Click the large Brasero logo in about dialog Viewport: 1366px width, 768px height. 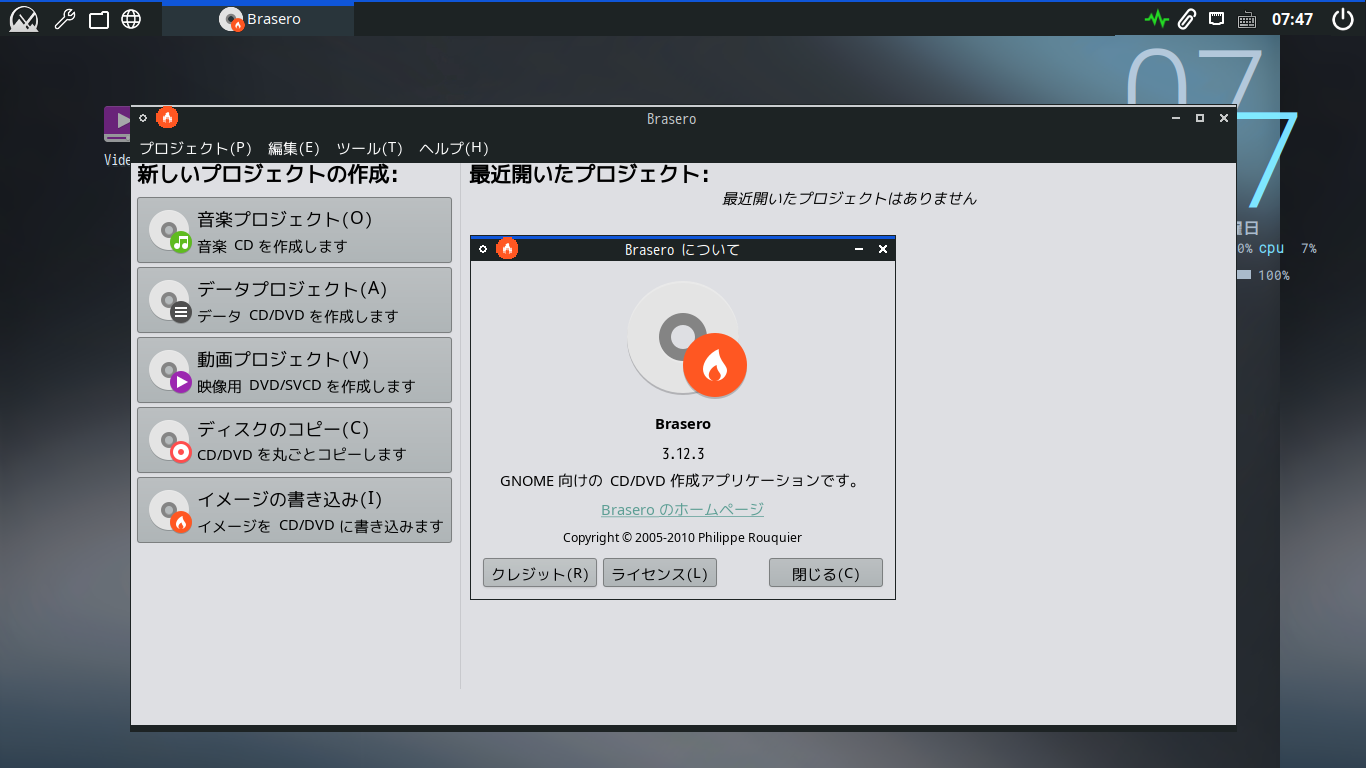(686, 340)
